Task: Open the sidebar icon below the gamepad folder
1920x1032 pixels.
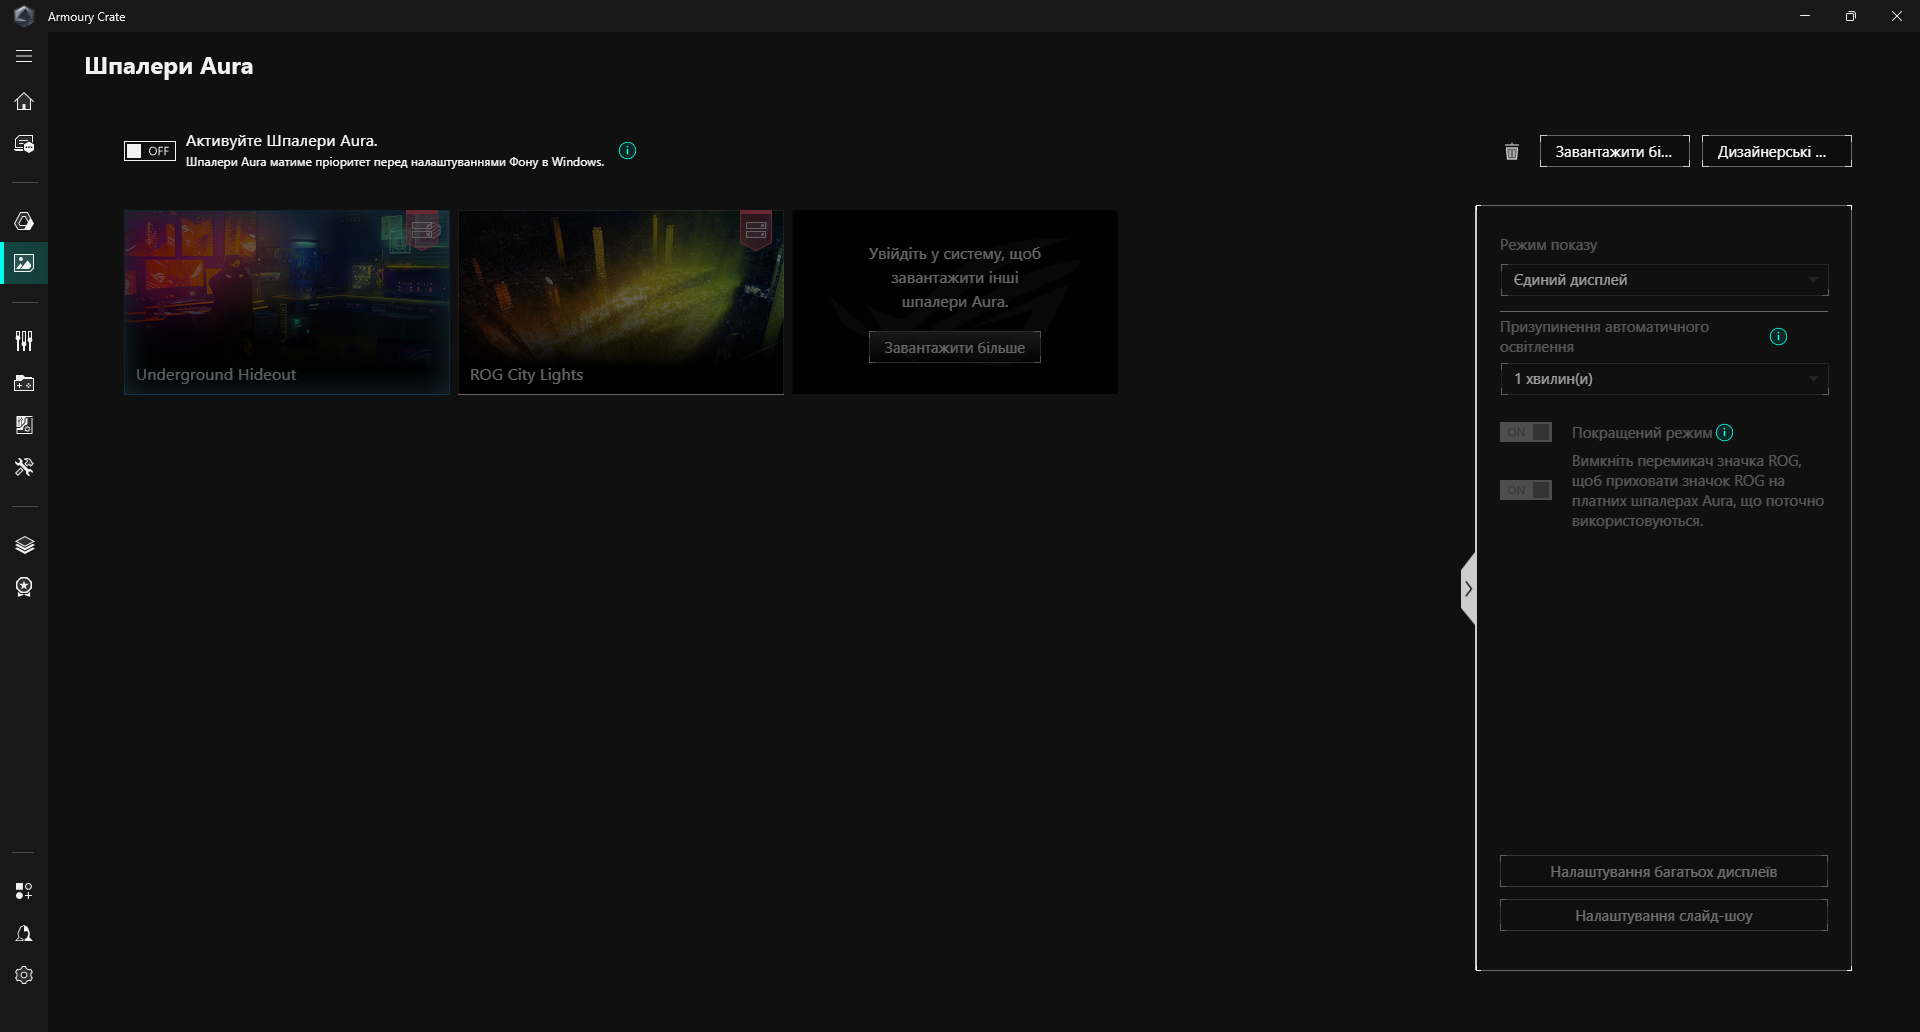Action: (24, 425)
